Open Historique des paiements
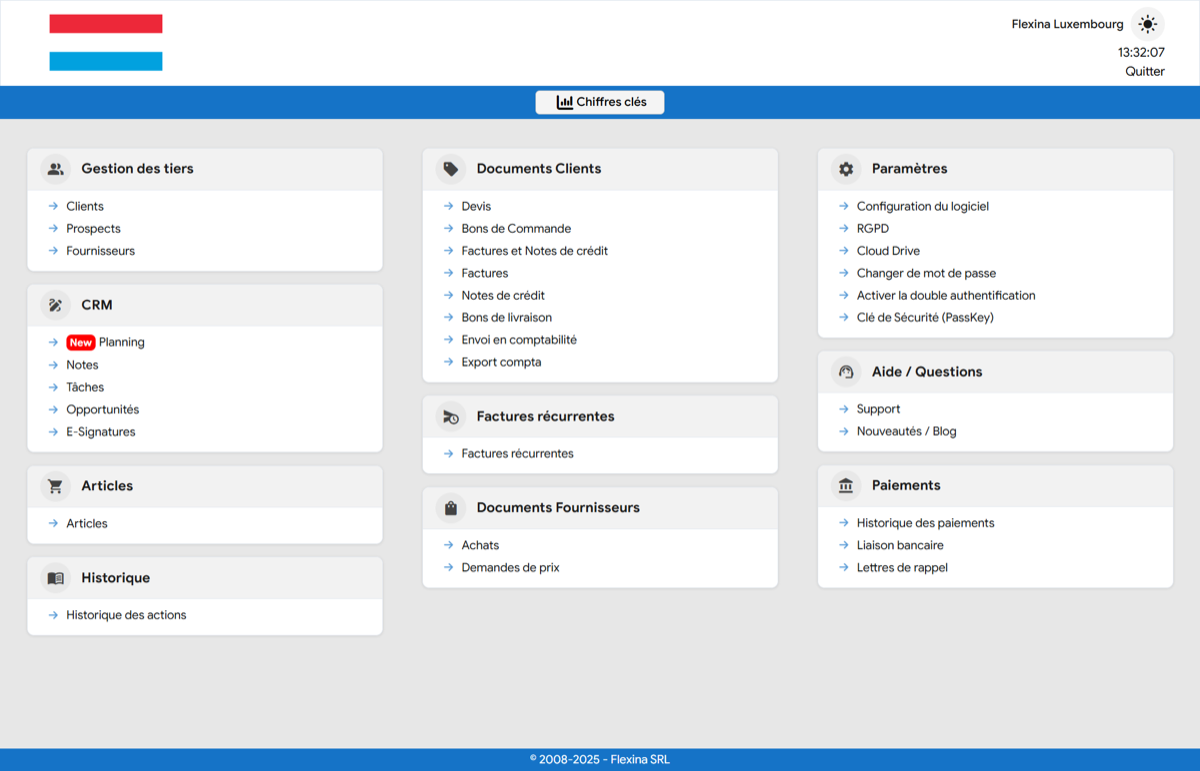This screenshot has height=771, width=1200. [925, 523]
